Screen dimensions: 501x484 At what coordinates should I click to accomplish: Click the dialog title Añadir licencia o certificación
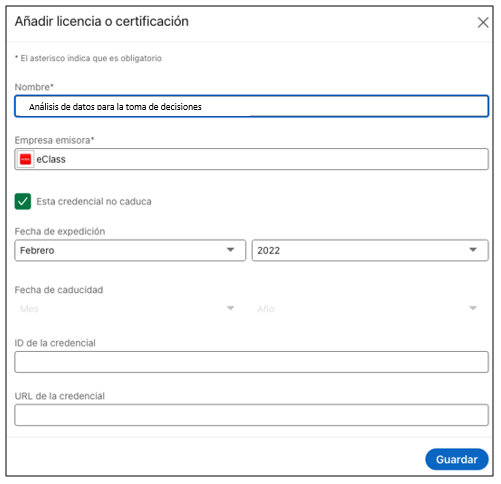point(102,21)
